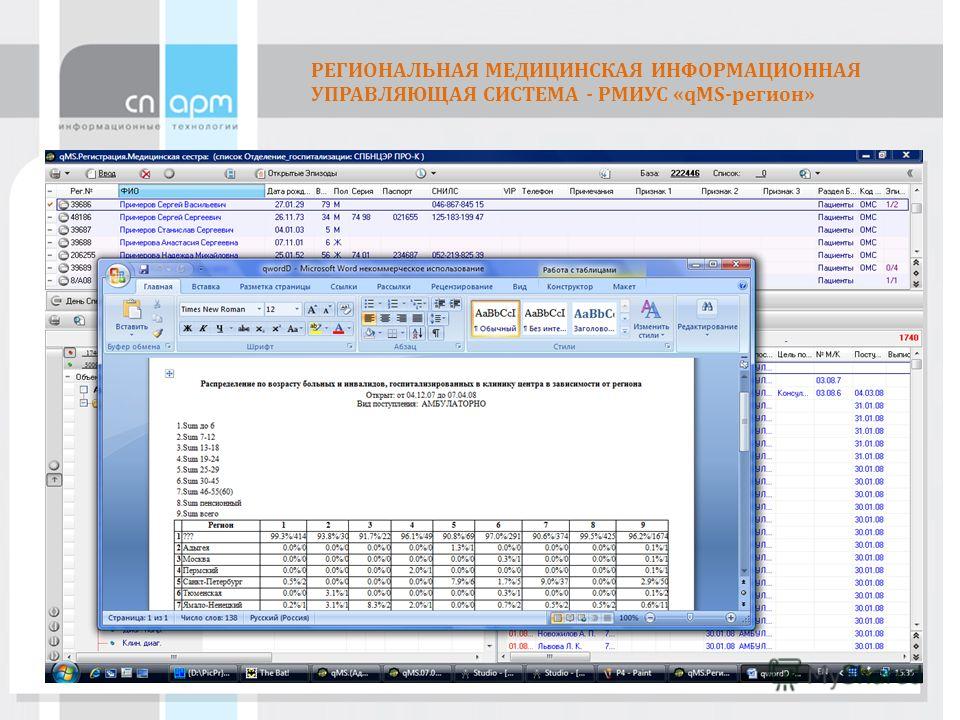Zoom in with plus button in Word
This screenshot has height=720, width=960.
click(x=730, y=618)
